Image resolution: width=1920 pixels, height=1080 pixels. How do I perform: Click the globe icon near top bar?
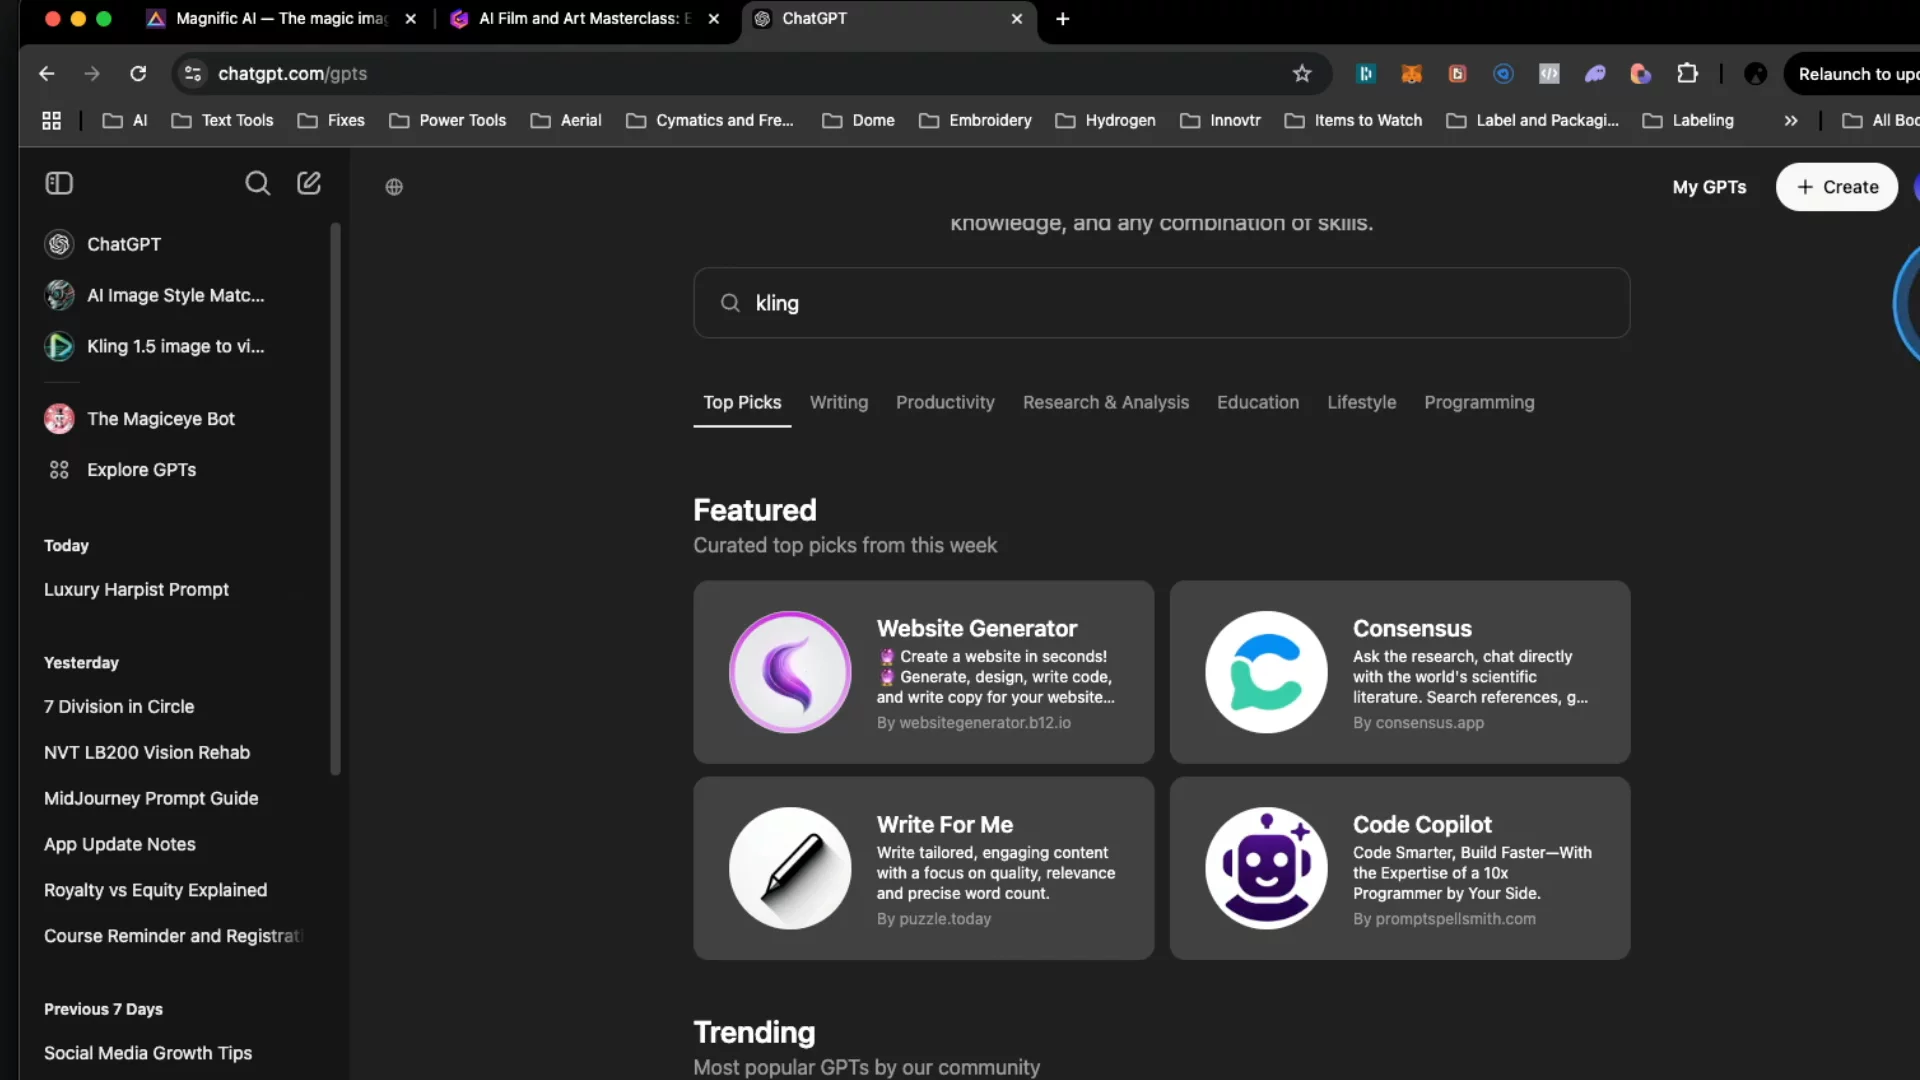tap(394, 187)
